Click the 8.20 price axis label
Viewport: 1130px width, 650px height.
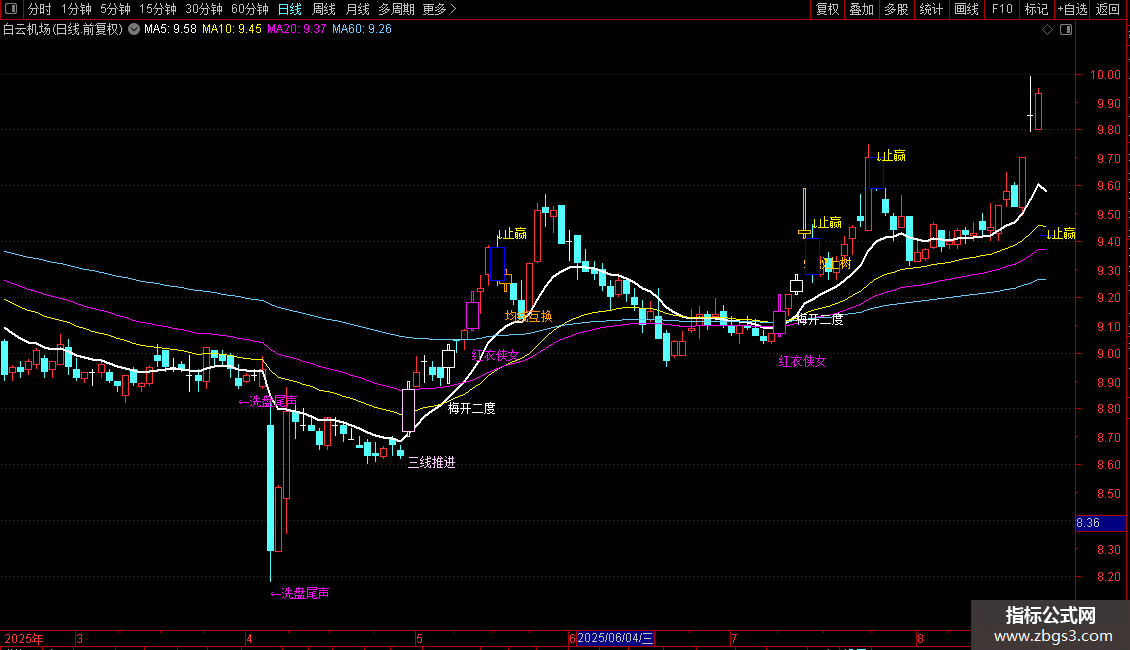(1108, 577)
